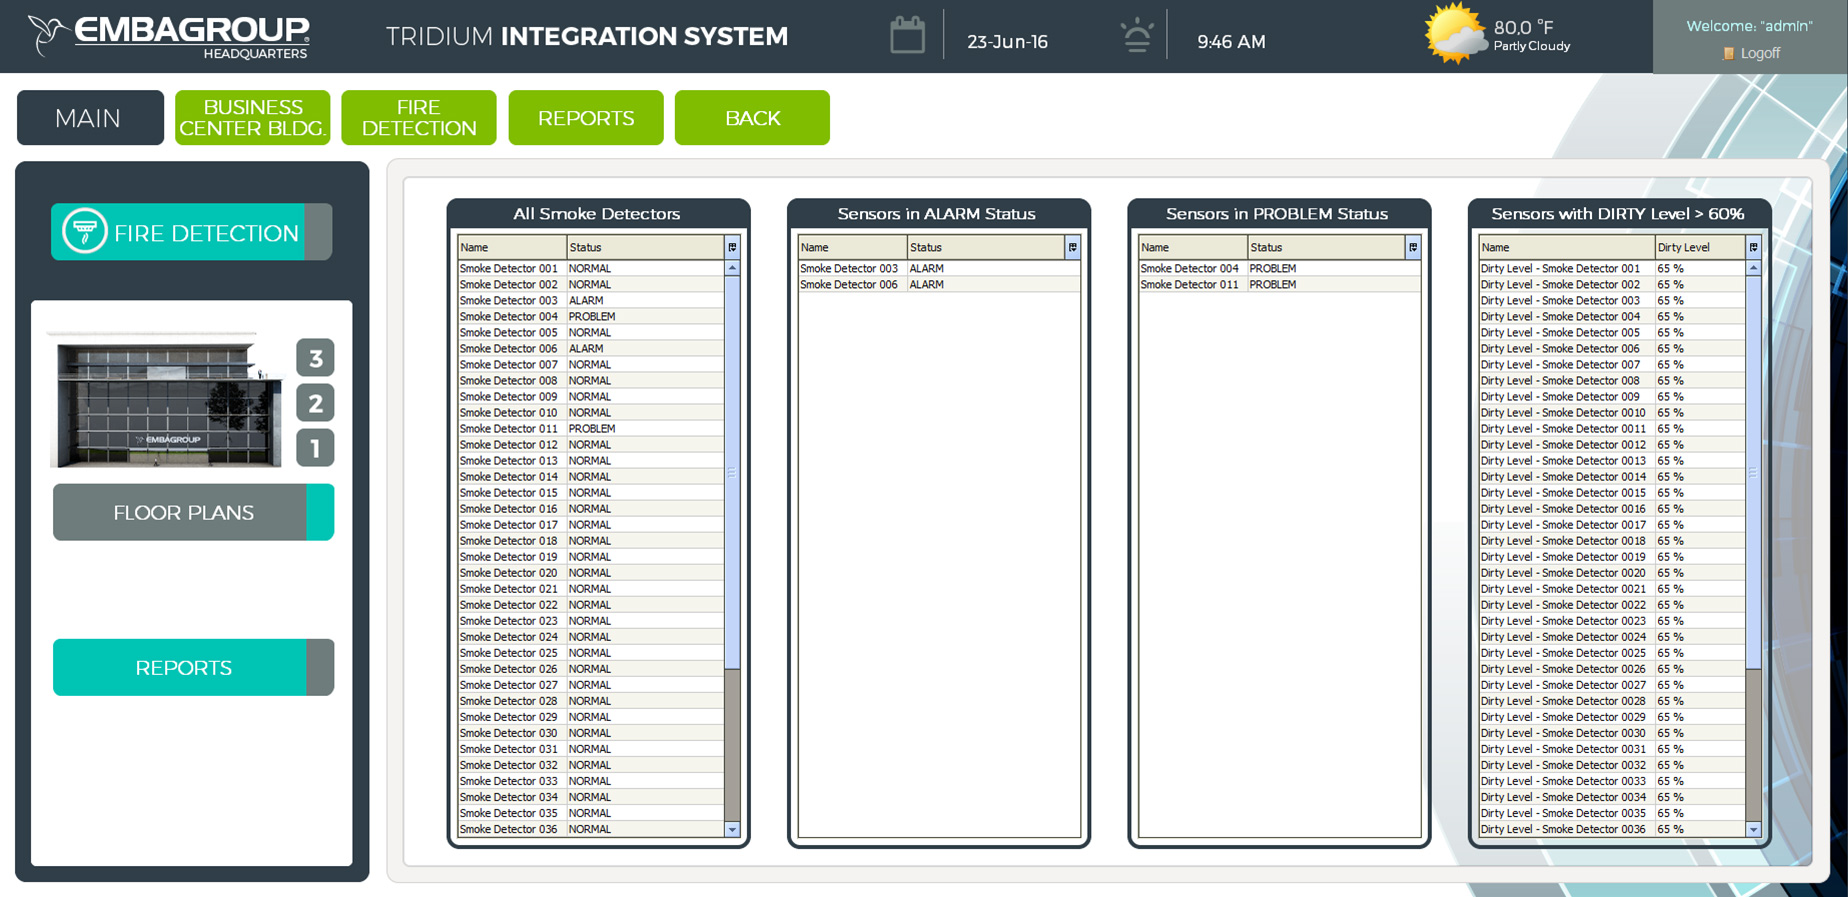Image resolution: width=1848 pixels, height=897 pixels.
Task: Click the calendar icon in header
Action: click(x=907, y=36)
